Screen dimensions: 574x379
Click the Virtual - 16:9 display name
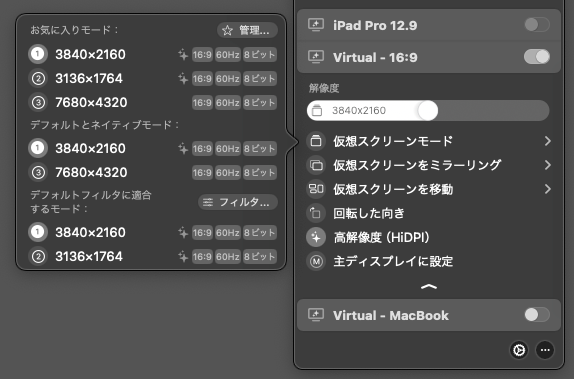[375, 57]
